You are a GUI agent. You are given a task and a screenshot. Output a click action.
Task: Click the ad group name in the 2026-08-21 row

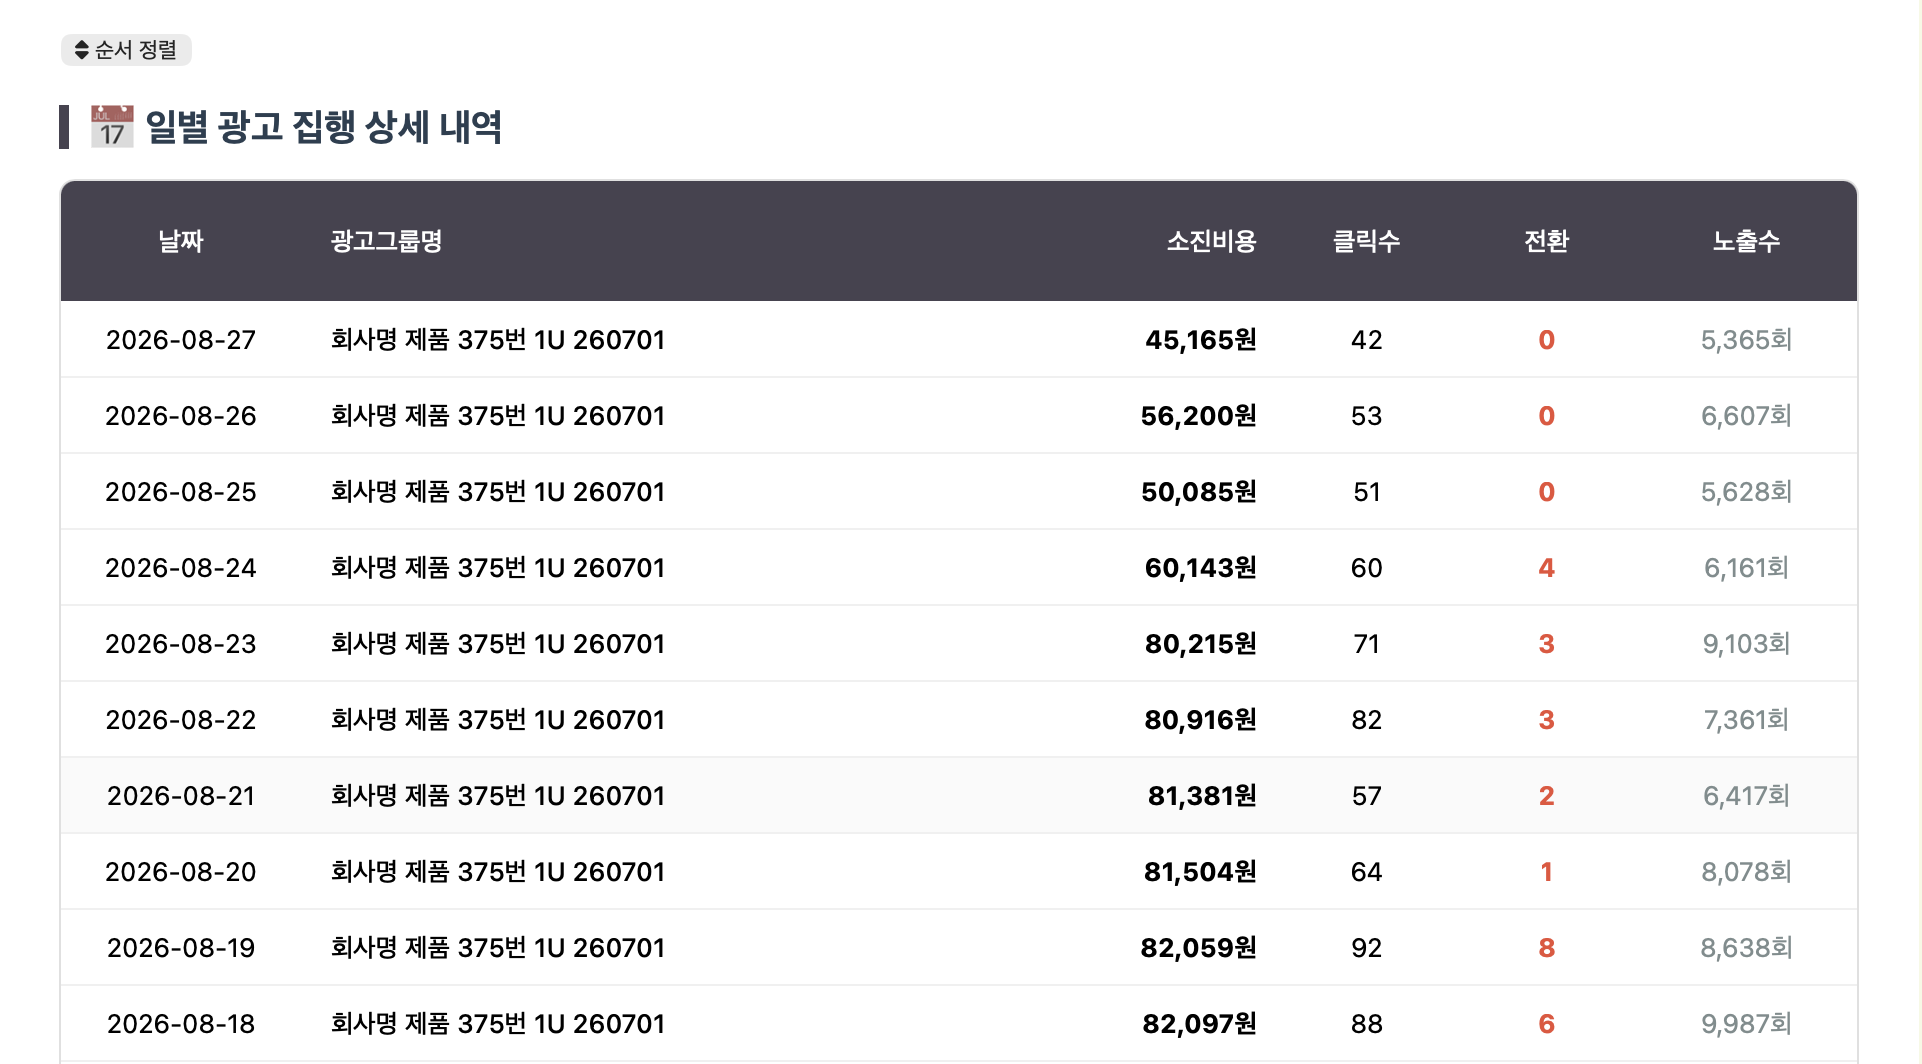[498, 796]
